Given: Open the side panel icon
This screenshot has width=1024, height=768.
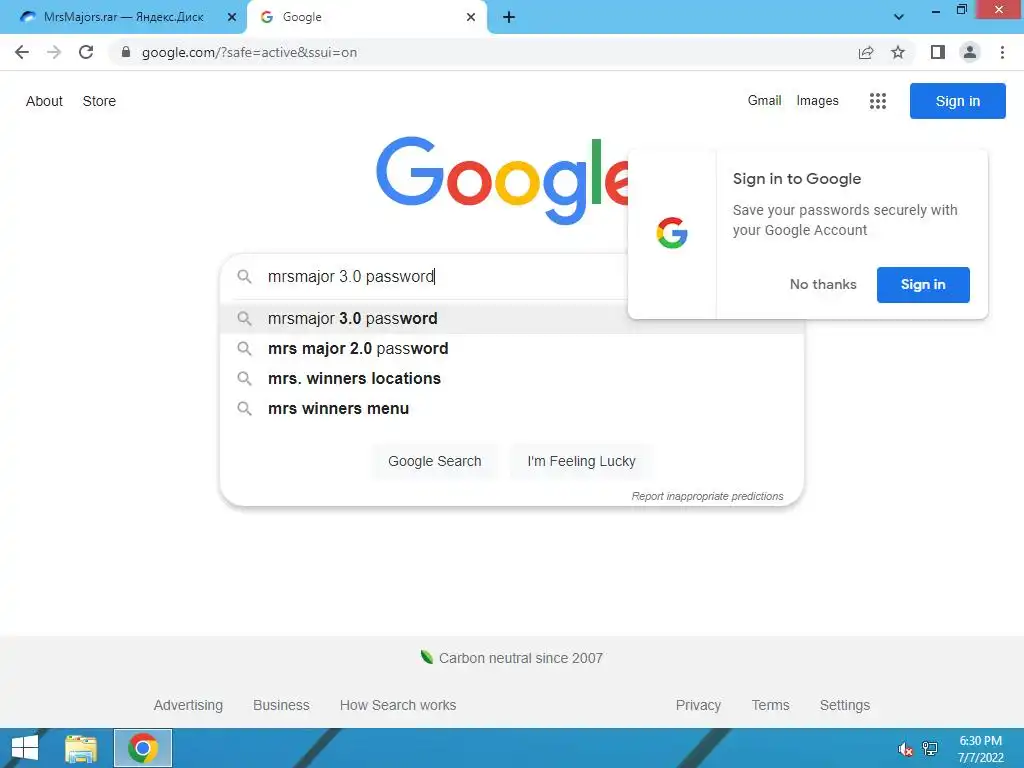Looking at the screenshot, I should tap(938, 52).
